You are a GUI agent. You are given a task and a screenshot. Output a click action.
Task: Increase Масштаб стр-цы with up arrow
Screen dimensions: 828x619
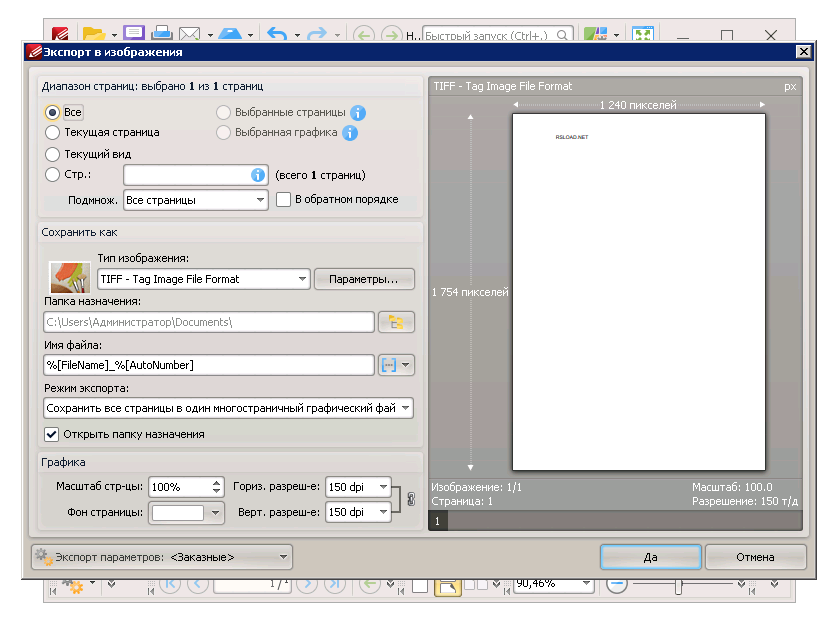pyautogui.click(x=217, y=482)
